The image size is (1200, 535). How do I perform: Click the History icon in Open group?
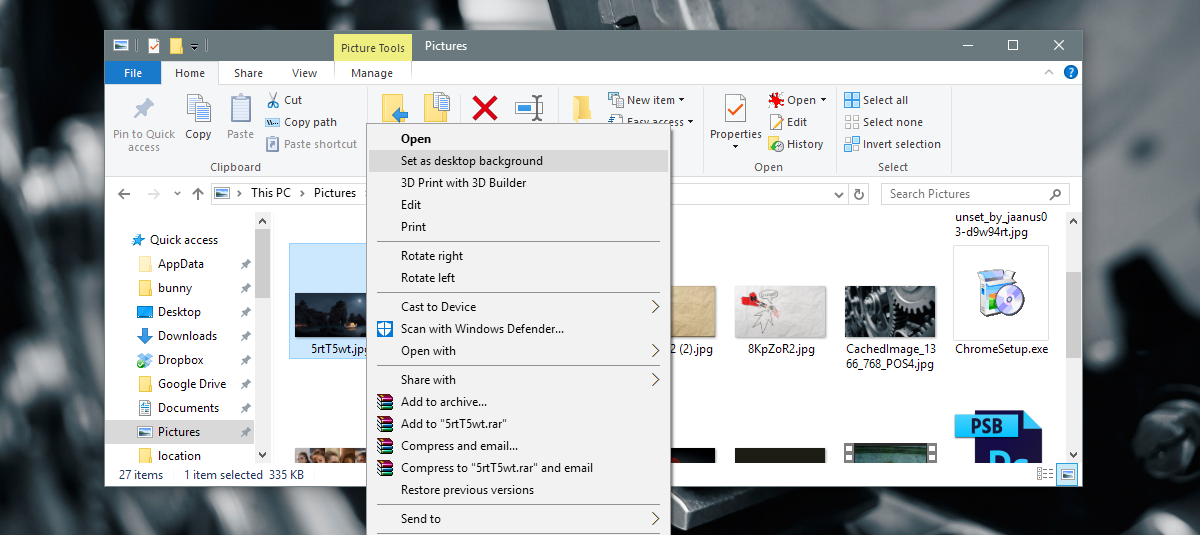click(776, 144)
